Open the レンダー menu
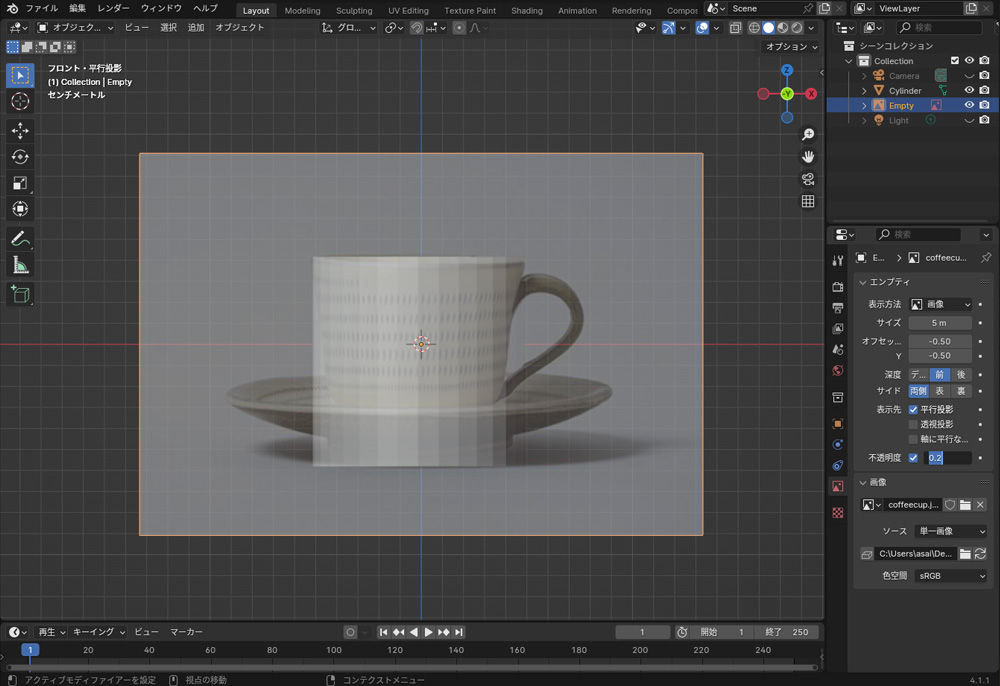 click(x=113, y=8)
